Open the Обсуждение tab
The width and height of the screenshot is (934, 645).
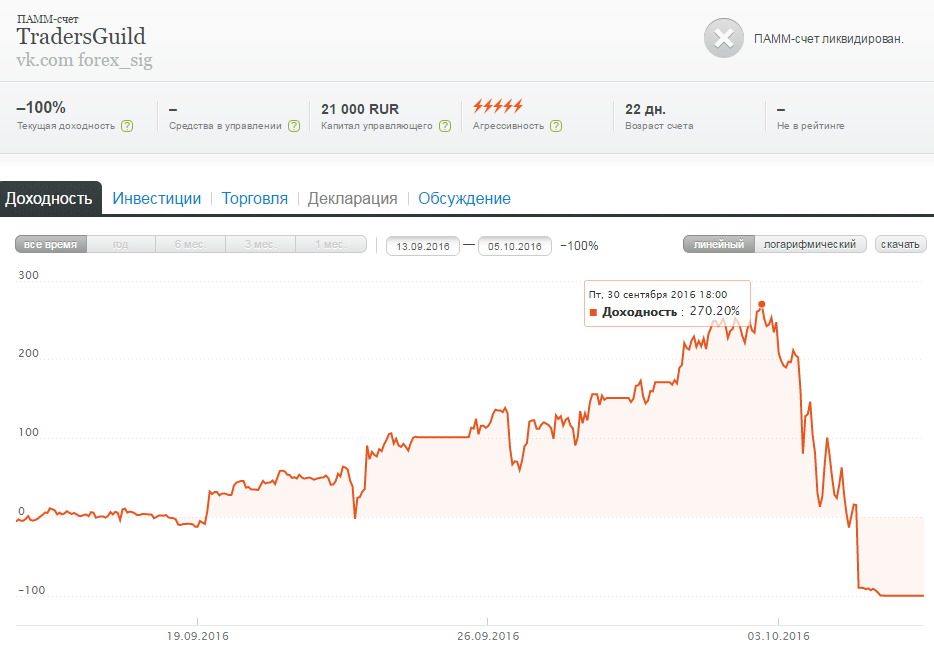(x=464, y=198)
